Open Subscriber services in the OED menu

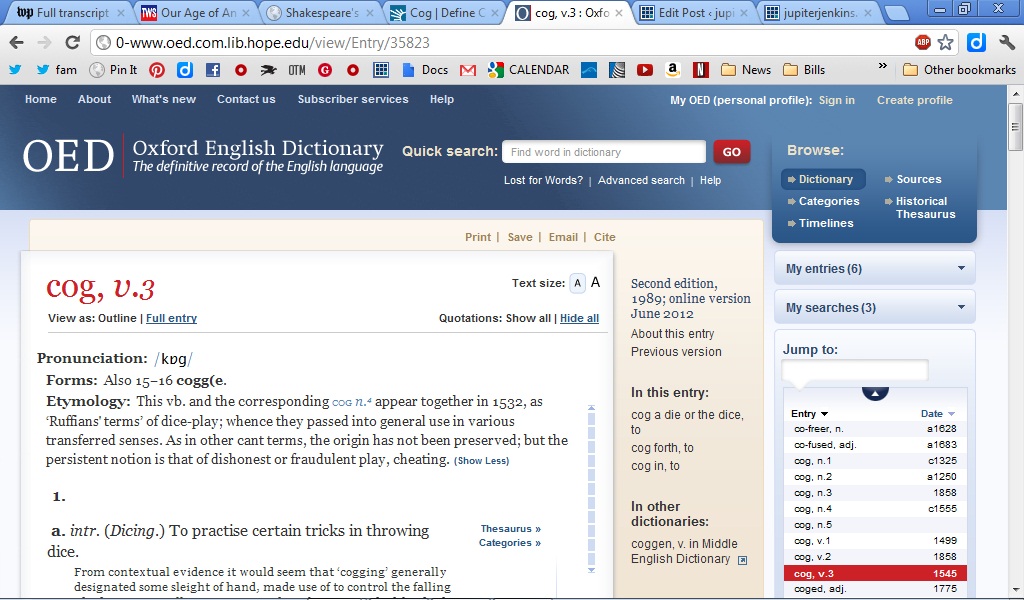353,99
